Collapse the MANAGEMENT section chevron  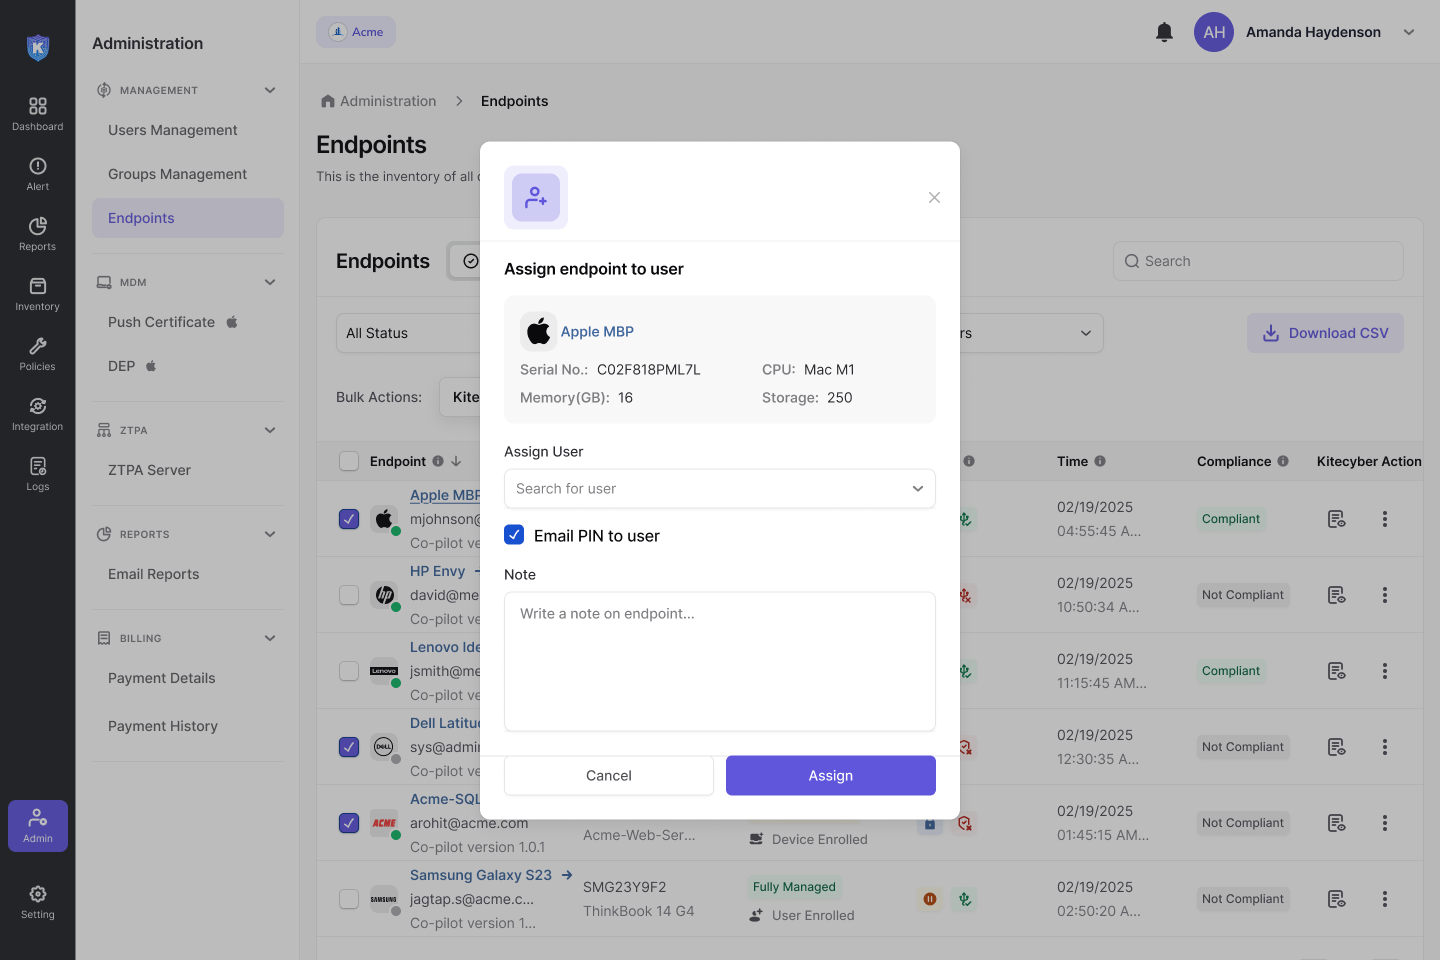(270, 90)
